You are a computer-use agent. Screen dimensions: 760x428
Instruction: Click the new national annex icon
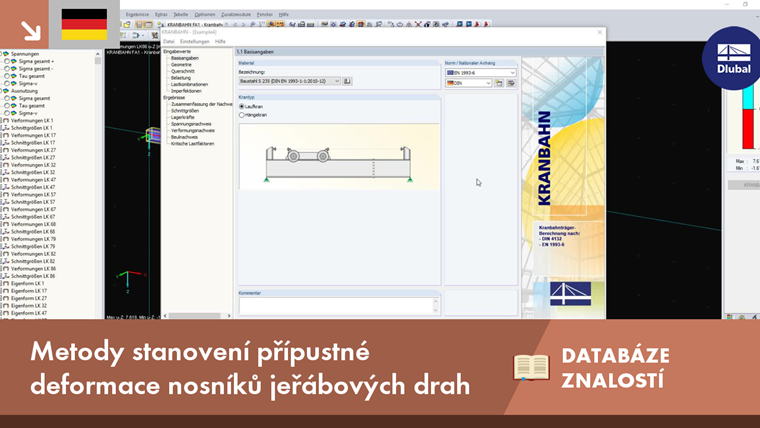coord(499,83)
